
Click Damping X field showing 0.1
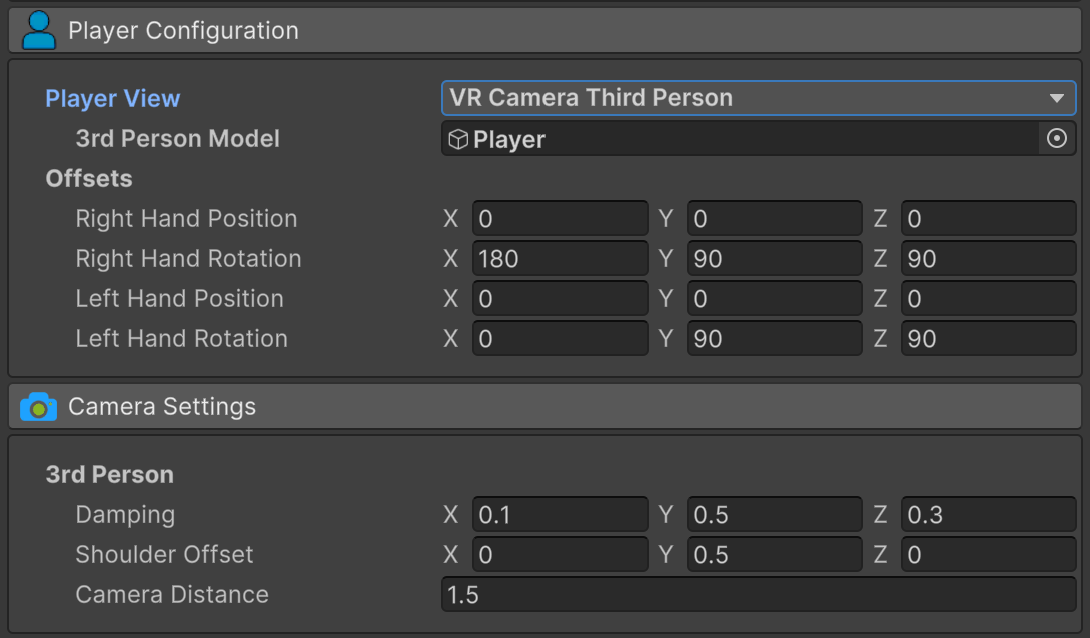pos(560,515)
